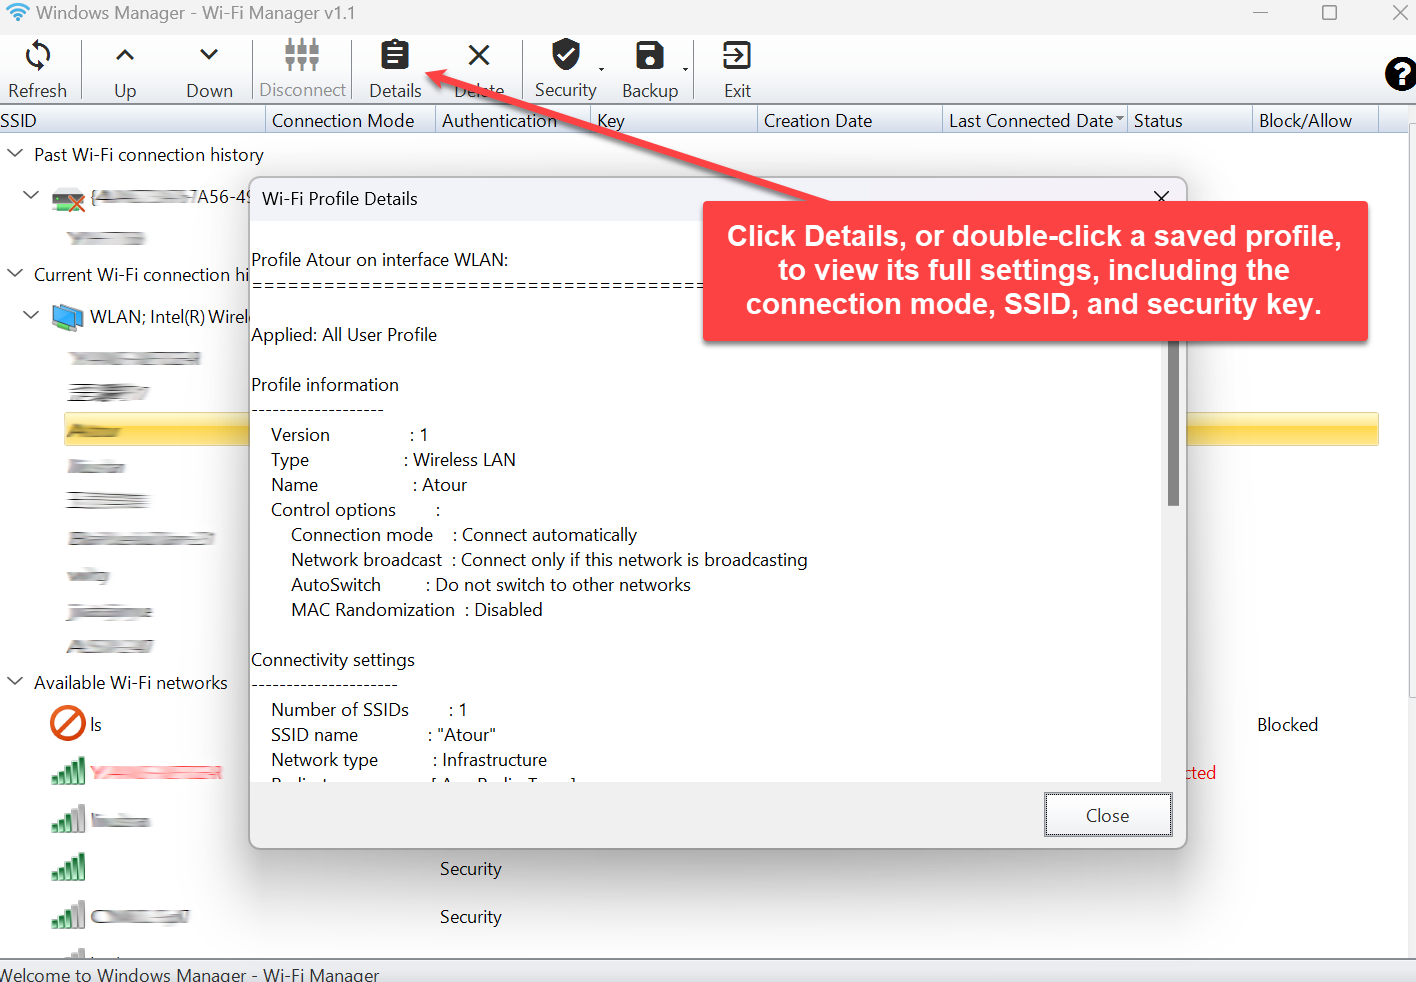
Task: Collapse the A56-4 adapter node
Action: (31, 195)
